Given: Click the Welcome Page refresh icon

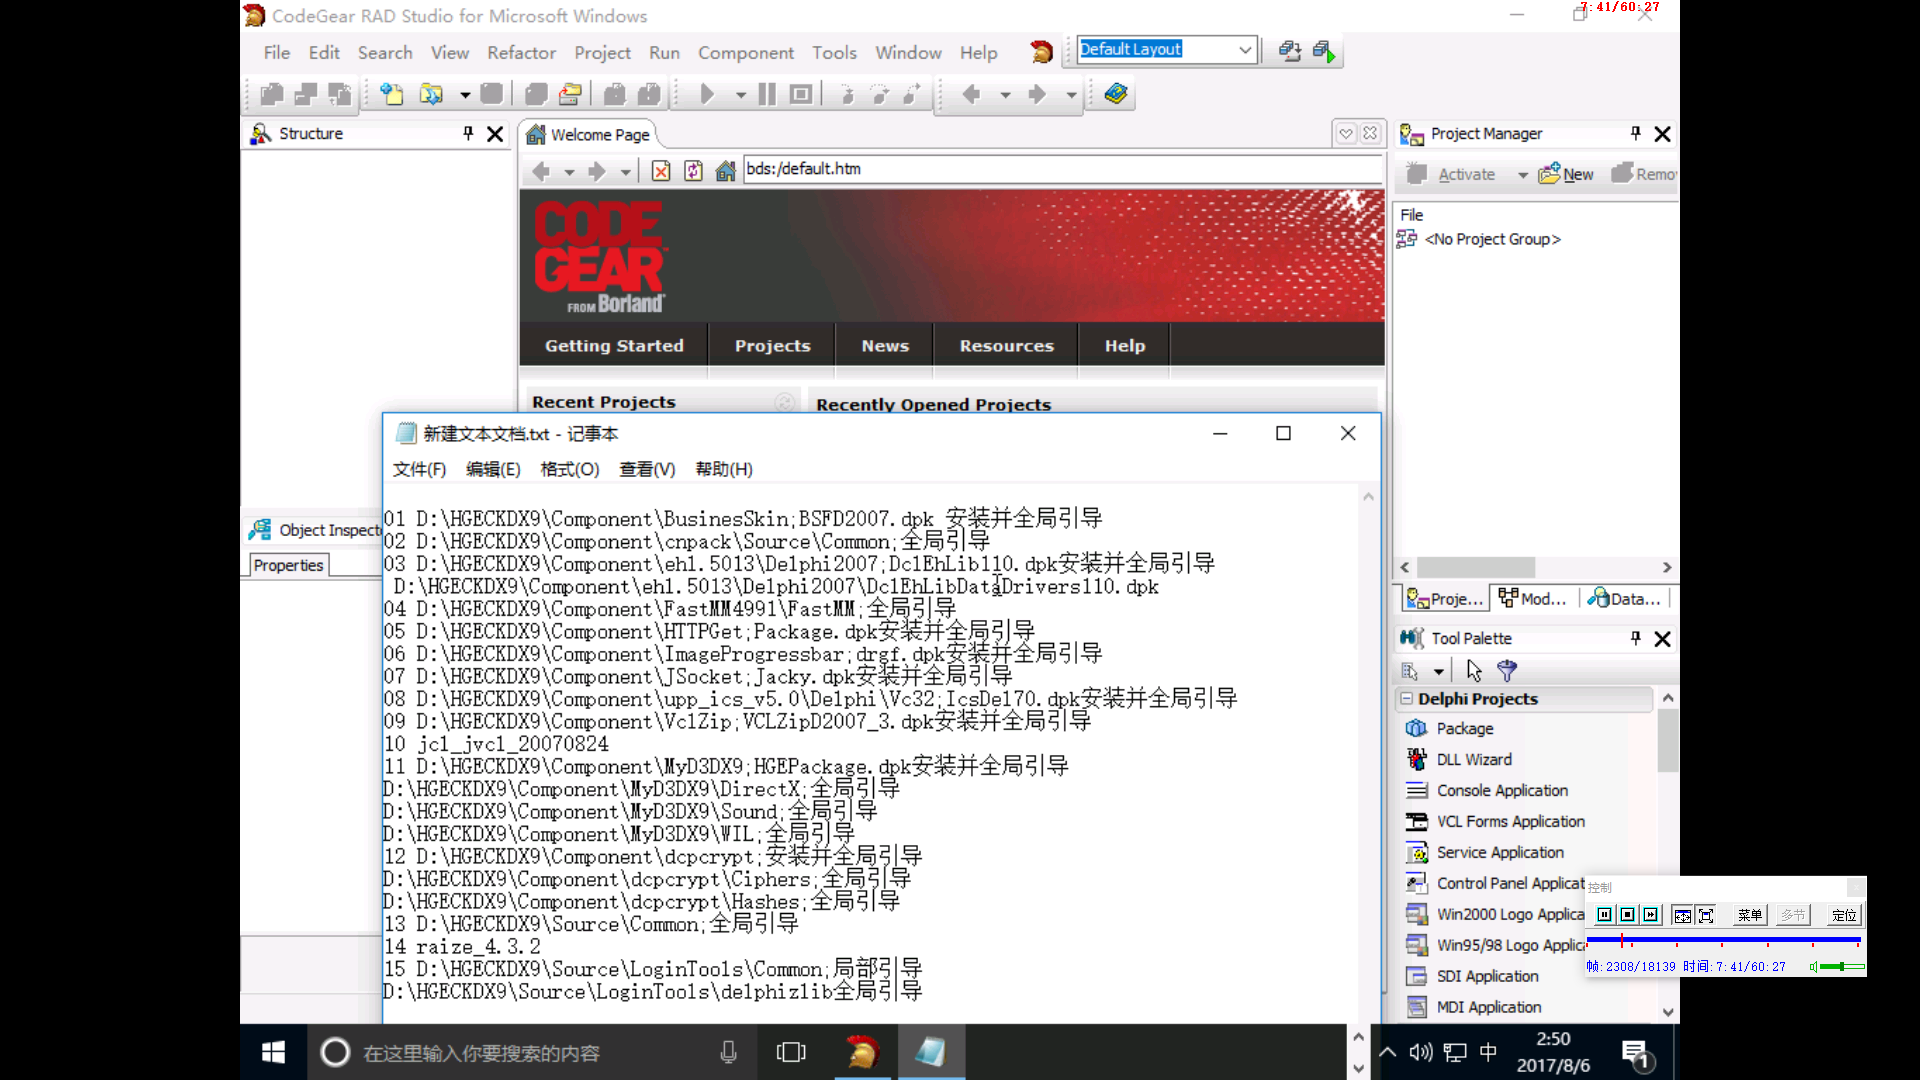Looking at the screenshot, I should [693, 171].
